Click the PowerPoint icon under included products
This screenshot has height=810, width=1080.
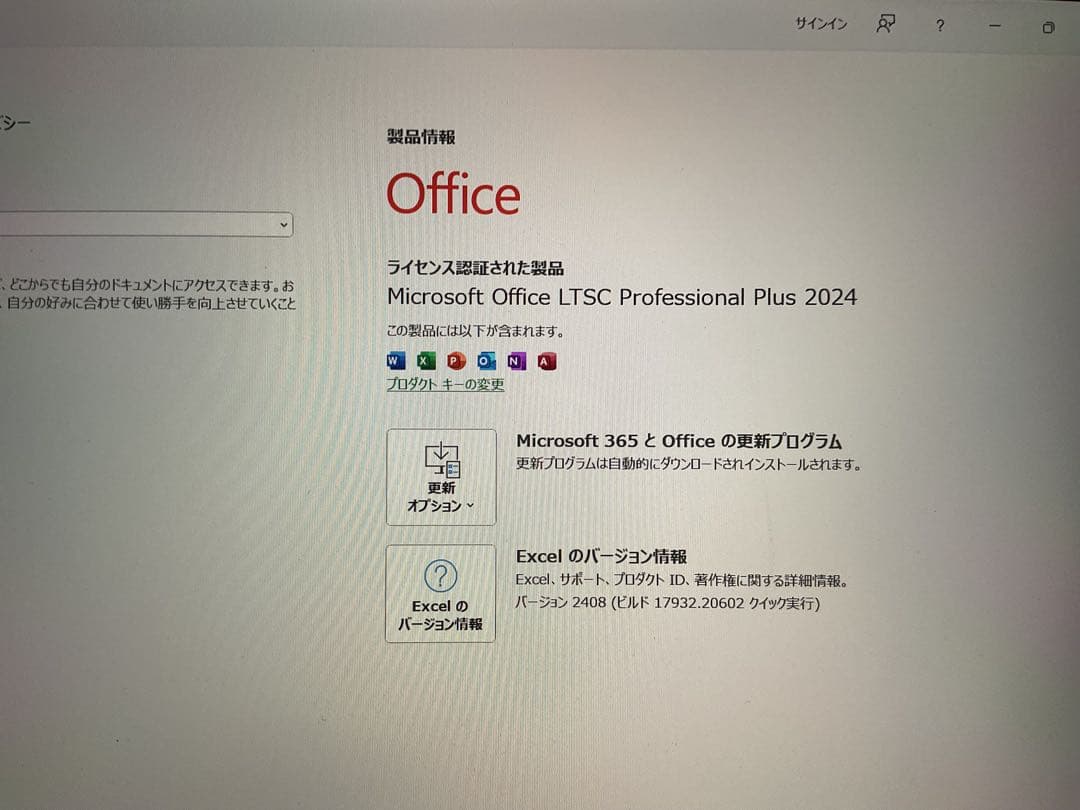point(455,361)
